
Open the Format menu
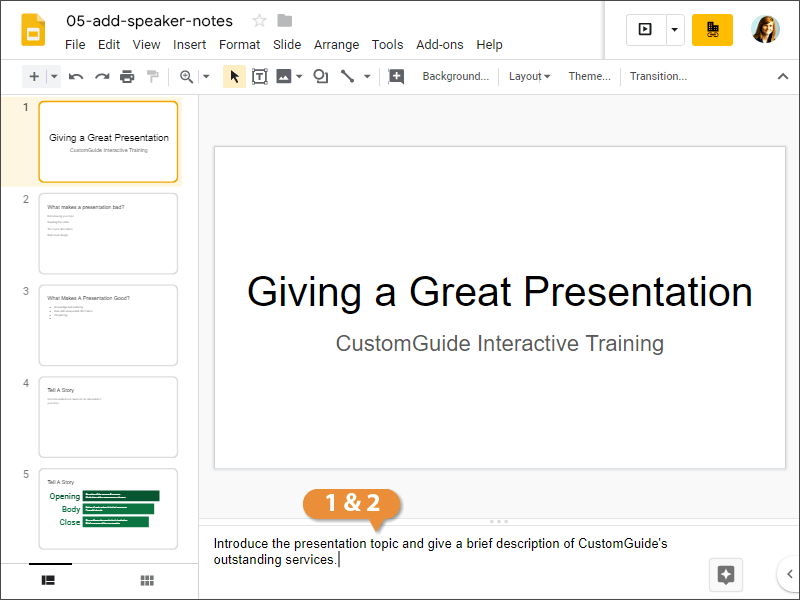(239, 44)
